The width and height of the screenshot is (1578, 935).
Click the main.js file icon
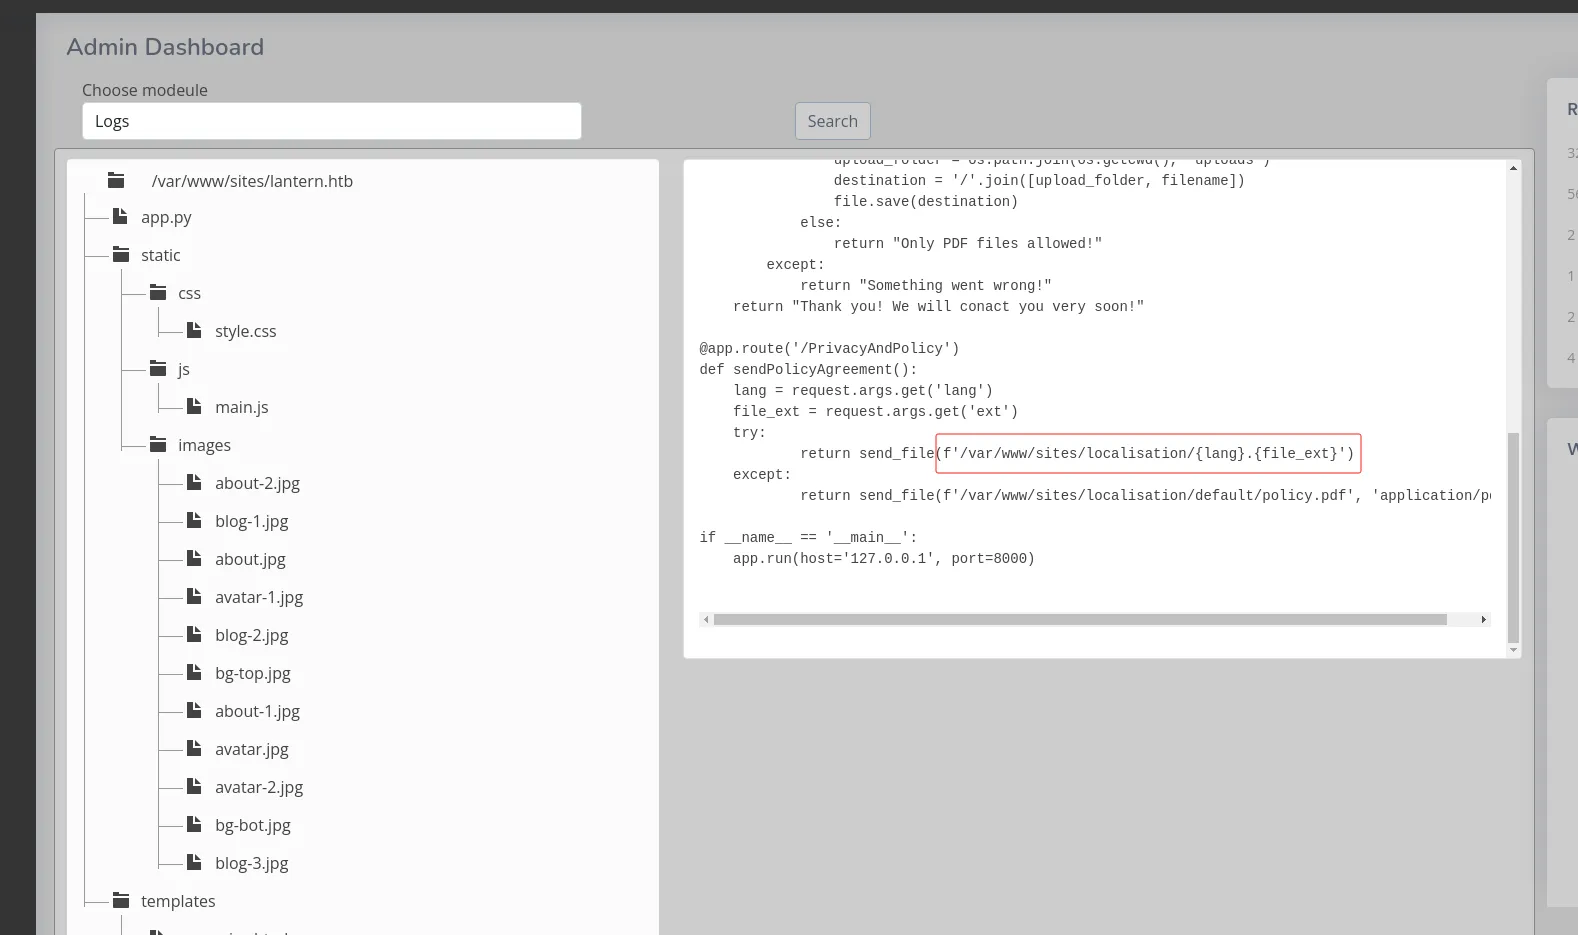[194, 407]
